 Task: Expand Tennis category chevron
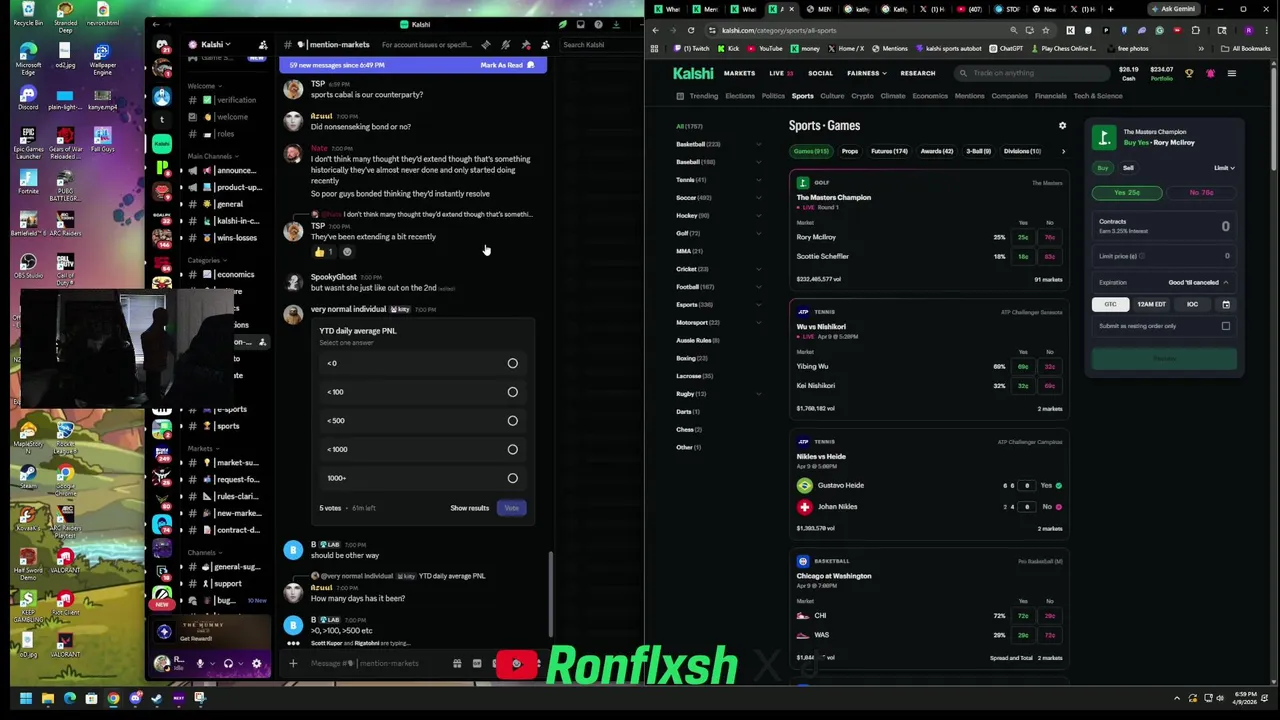[758, 180]
